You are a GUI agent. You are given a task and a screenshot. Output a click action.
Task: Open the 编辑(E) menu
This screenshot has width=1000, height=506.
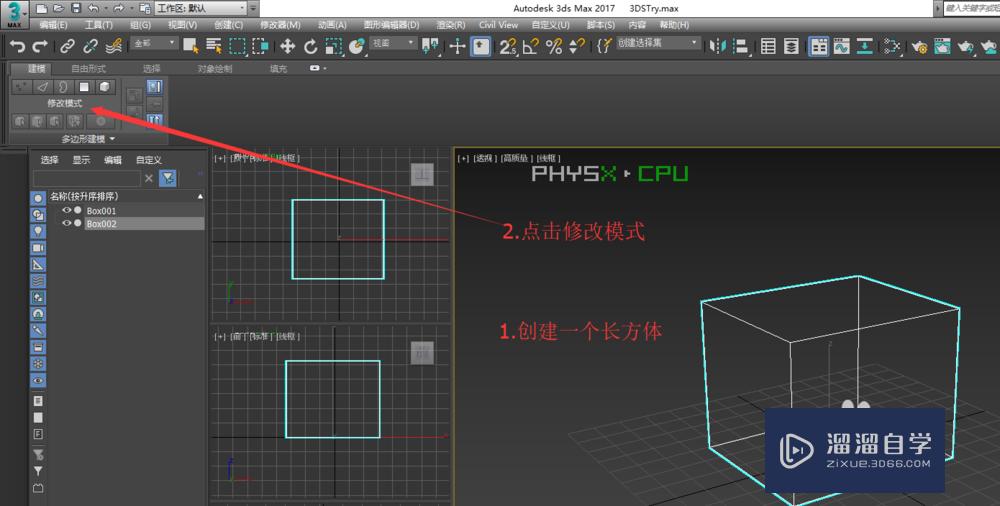[x=53, y=25]
